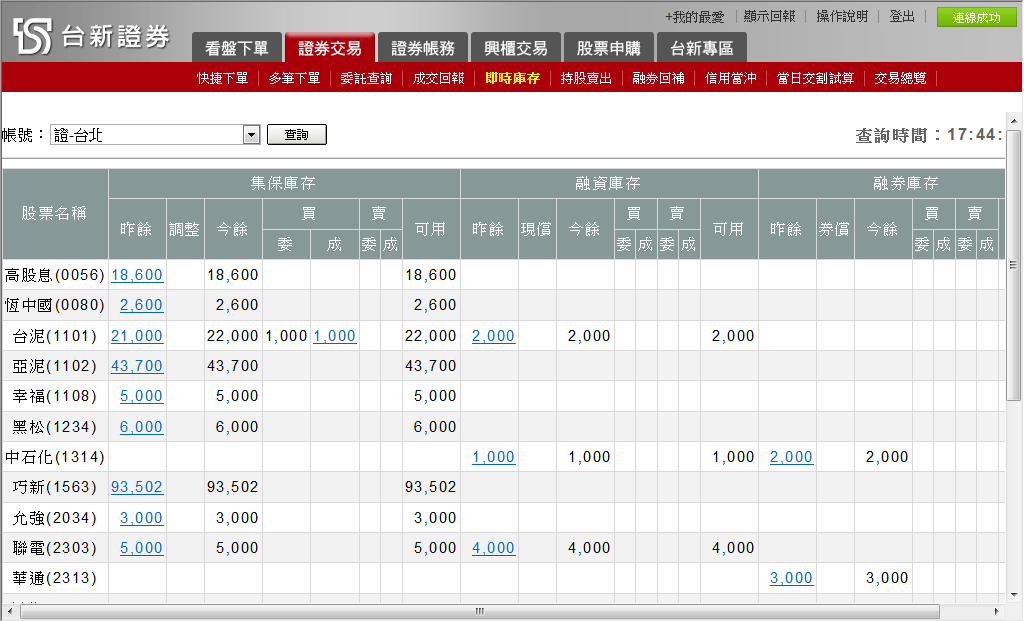The height and width of the screenshot is (621, 1024).
Task: Switch to the 看盤下單 tab
Action: click(236, 48)
